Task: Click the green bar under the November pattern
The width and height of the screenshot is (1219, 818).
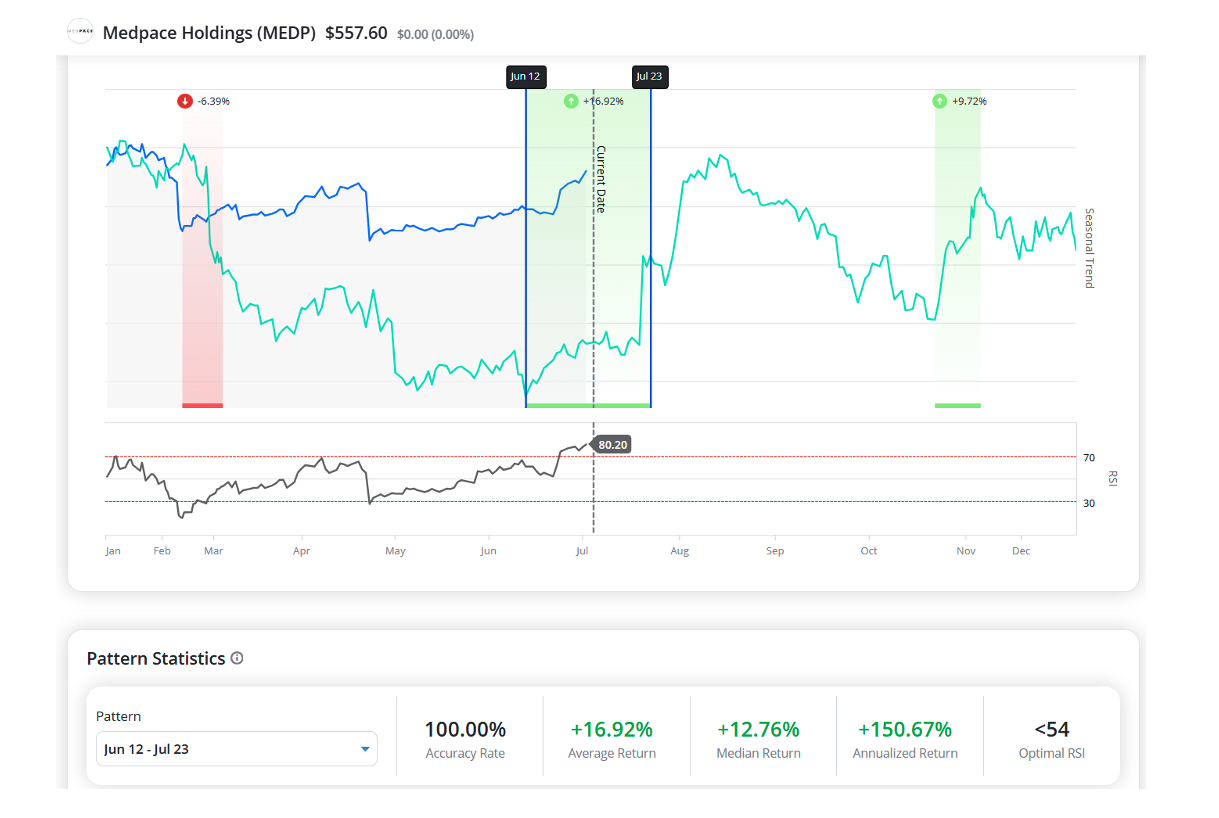Action: (958, 405)
